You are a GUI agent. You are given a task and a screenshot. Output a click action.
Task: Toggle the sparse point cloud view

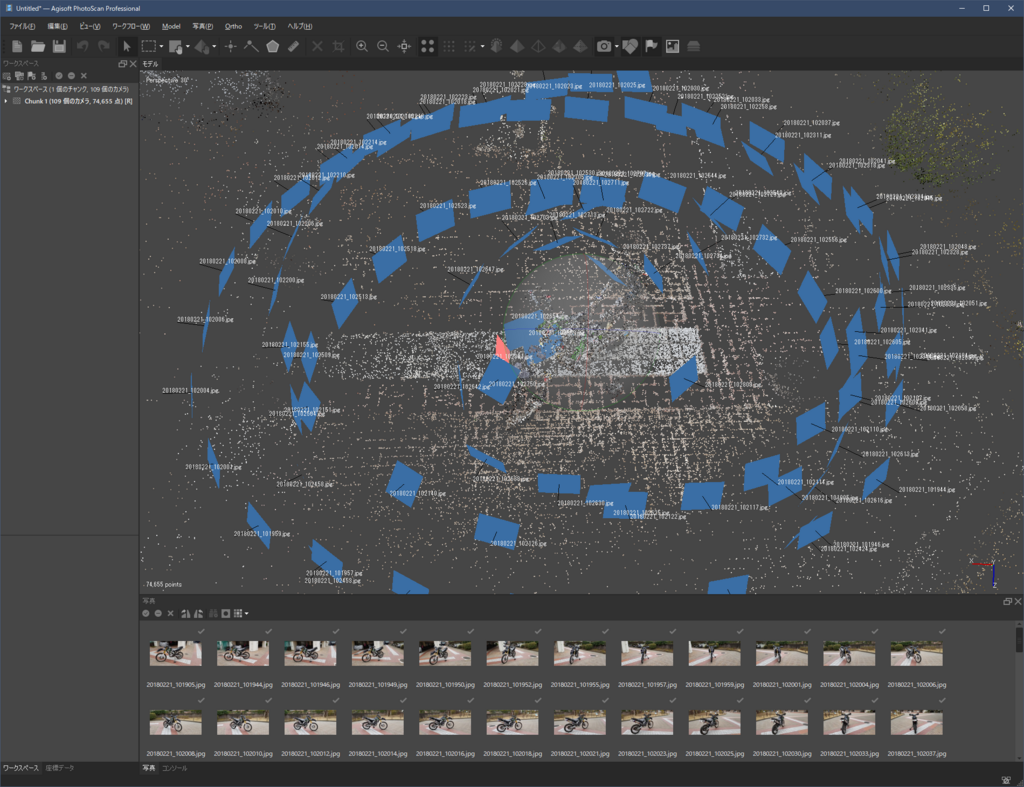(427, 46)
